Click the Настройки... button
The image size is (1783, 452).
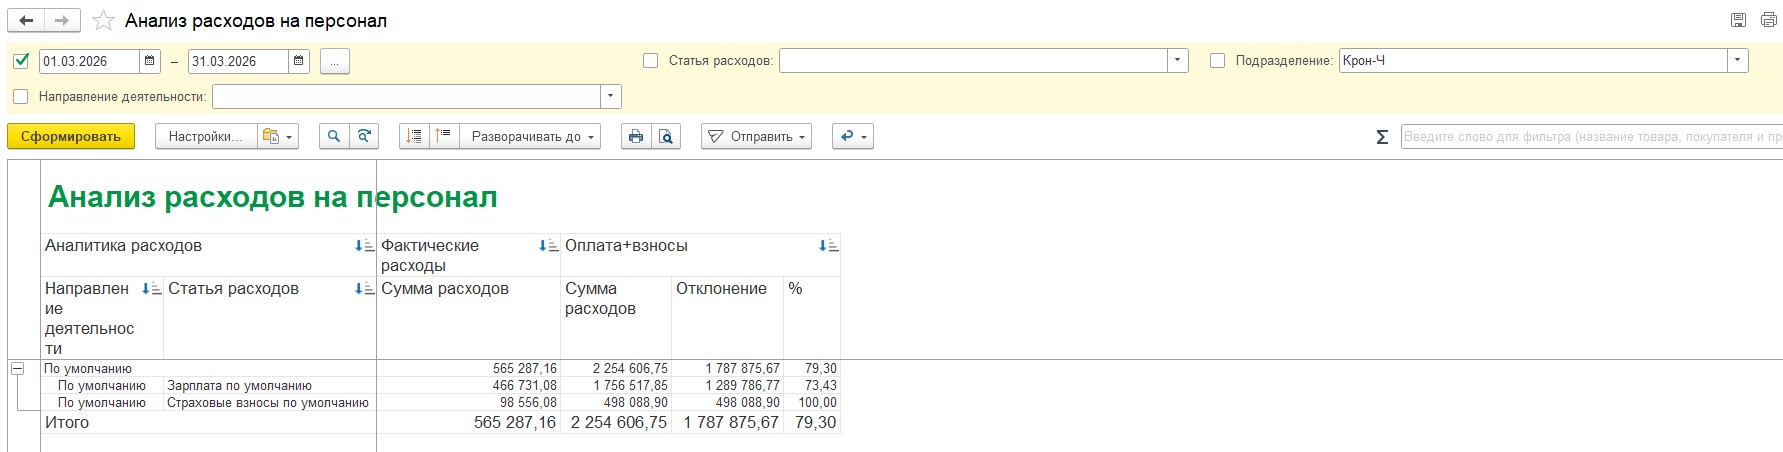click(x=205, y=136)
